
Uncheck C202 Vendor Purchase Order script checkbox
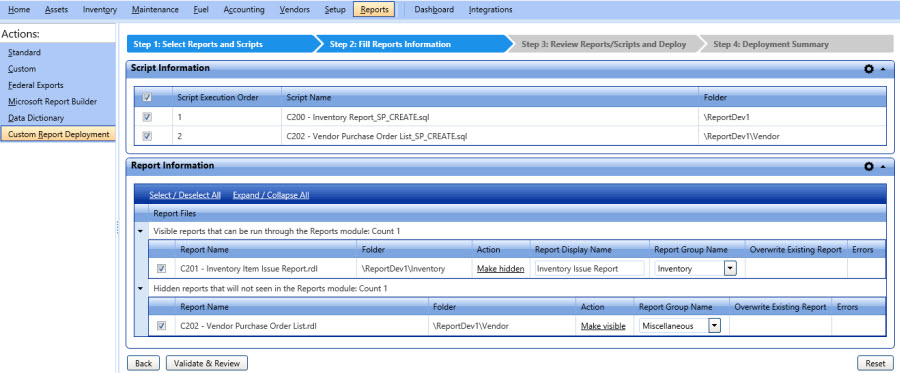147,137
